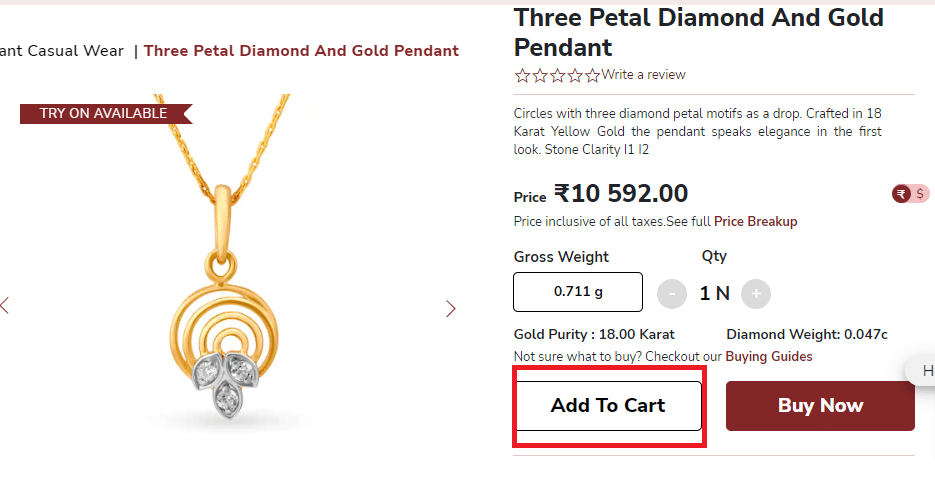Open the Buying Guides link
The height and width of the screenshot is (479, 935).
[x=768, y=356]
